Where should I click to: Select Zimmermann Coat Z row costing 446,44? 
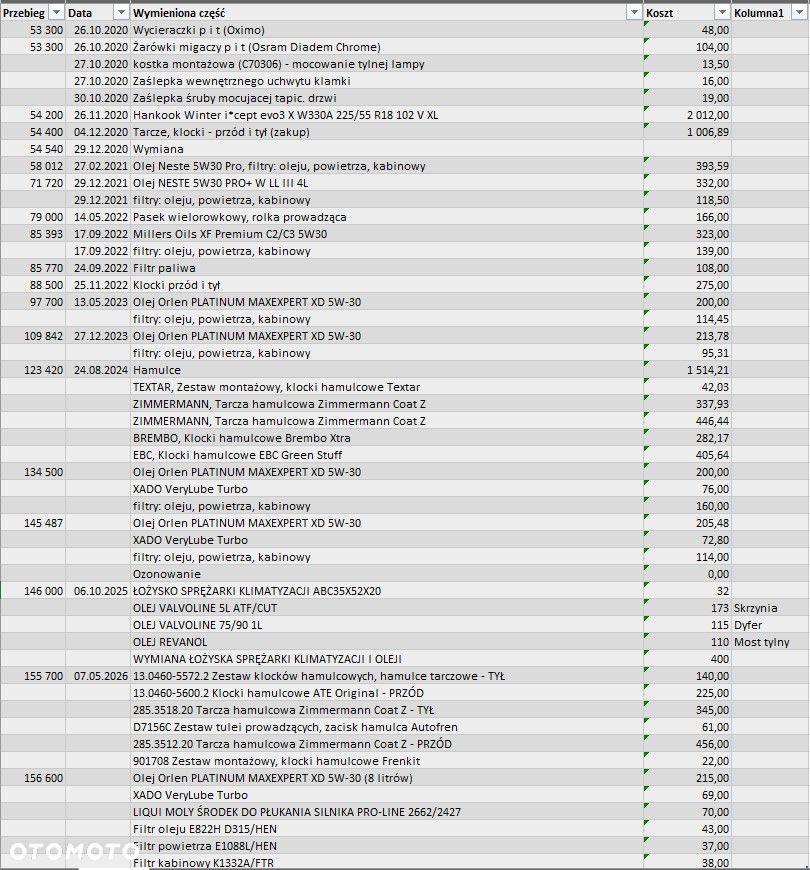click(387, 421)
